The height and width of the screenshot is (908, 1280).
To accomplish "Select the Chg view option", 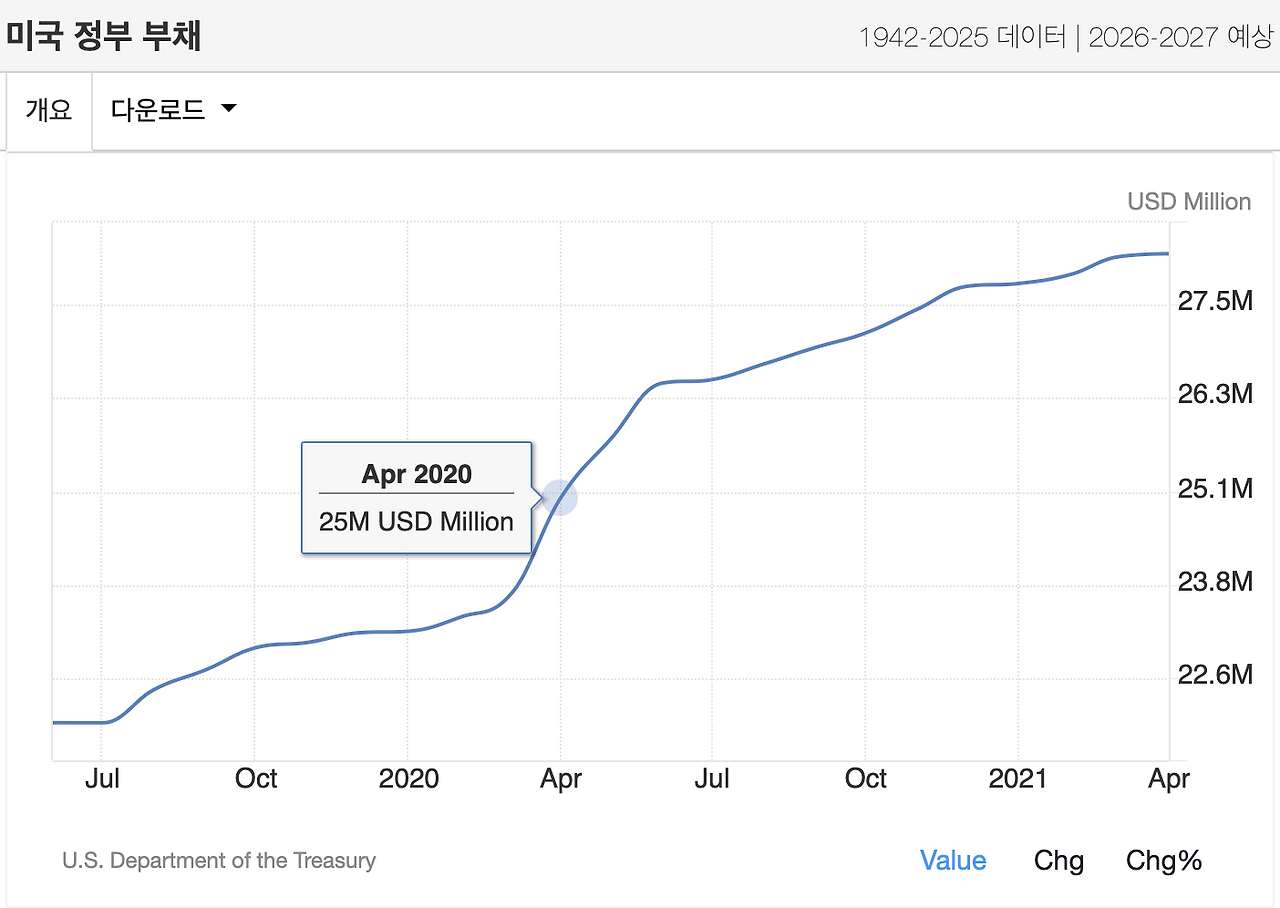I will coord(1058,861).
